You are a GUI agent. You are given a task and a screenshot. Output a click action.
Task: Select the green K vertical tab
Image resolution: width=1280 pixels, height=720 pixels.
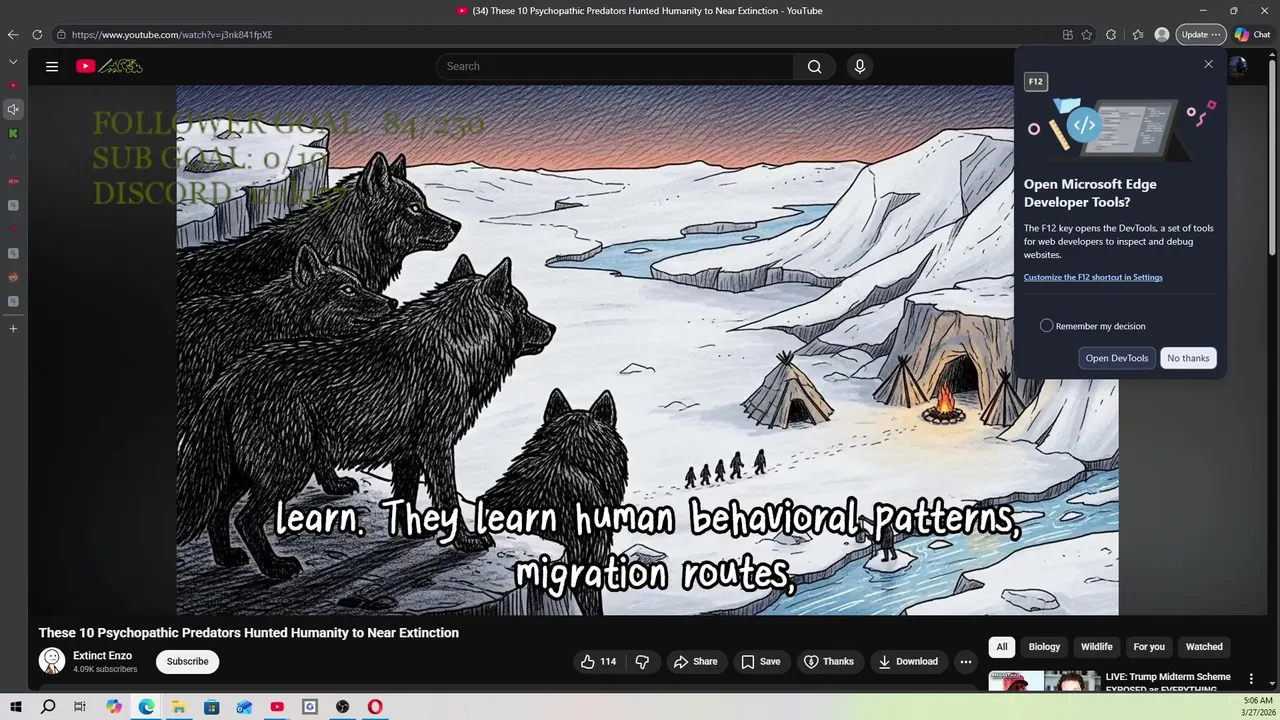[x=13, y=133]
